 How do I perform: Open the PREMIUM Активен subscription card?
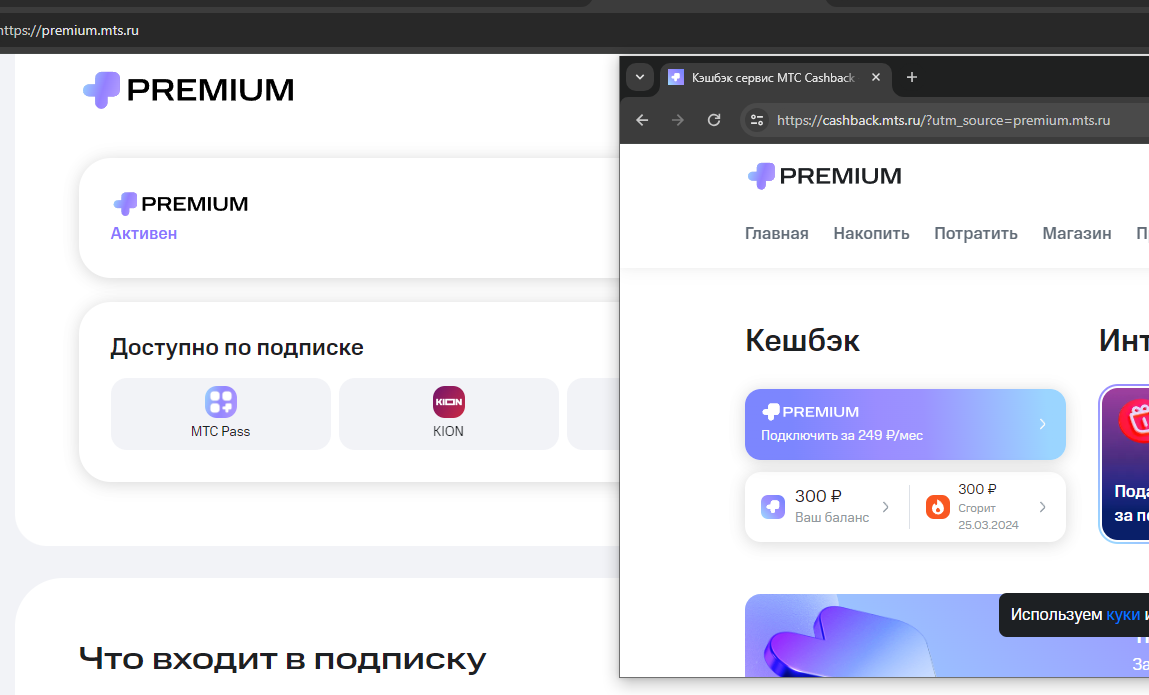(350, 218)
